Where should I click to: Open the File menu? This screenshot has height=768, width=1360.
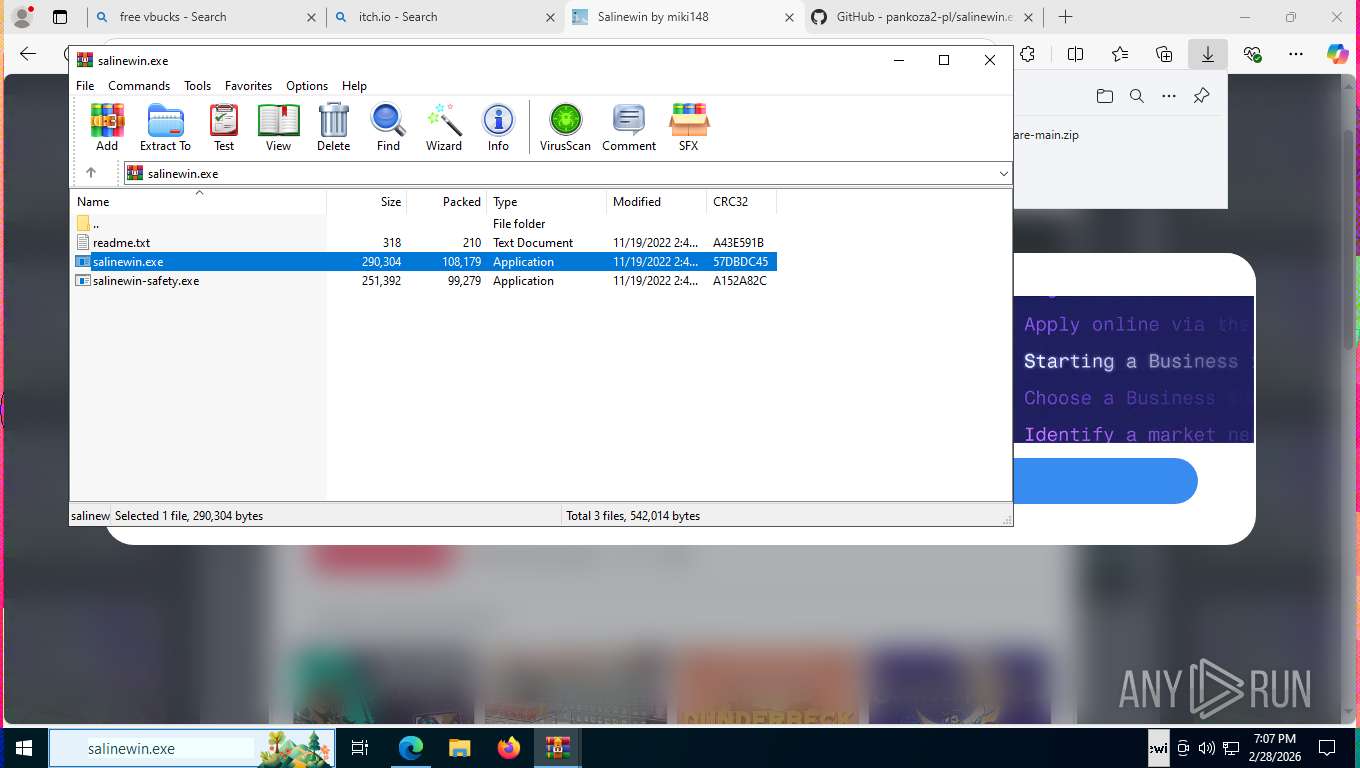(85, 86)
